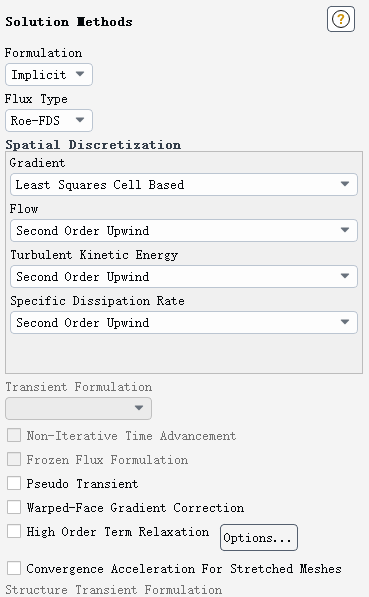Expand the Flow discretization dropdown
This screenshot has width=369, height=597.
coord(184,230)
